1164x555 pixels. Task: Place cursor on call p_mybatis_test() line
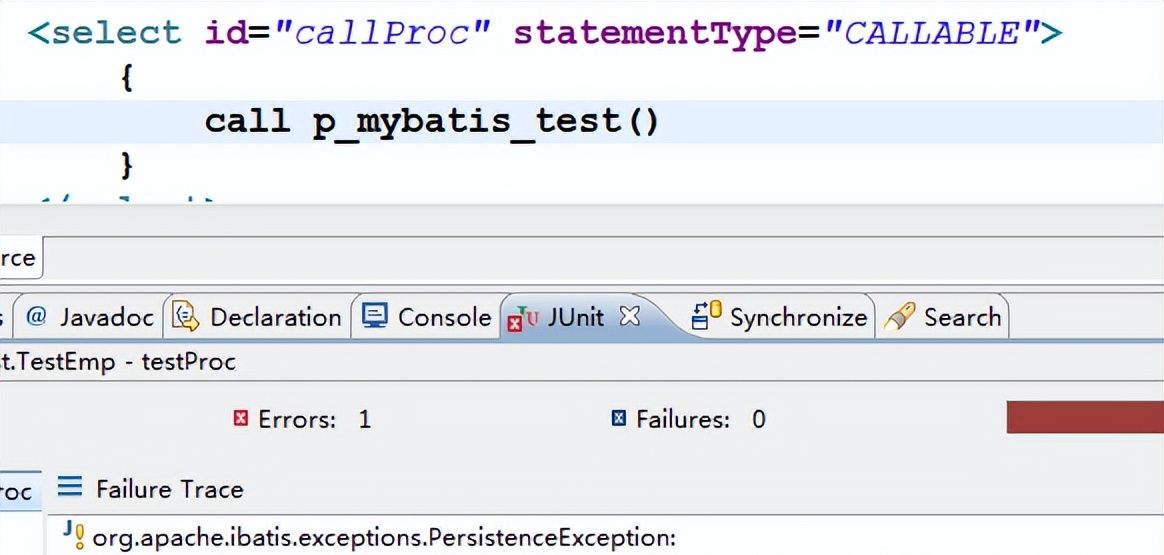(432, 122)
